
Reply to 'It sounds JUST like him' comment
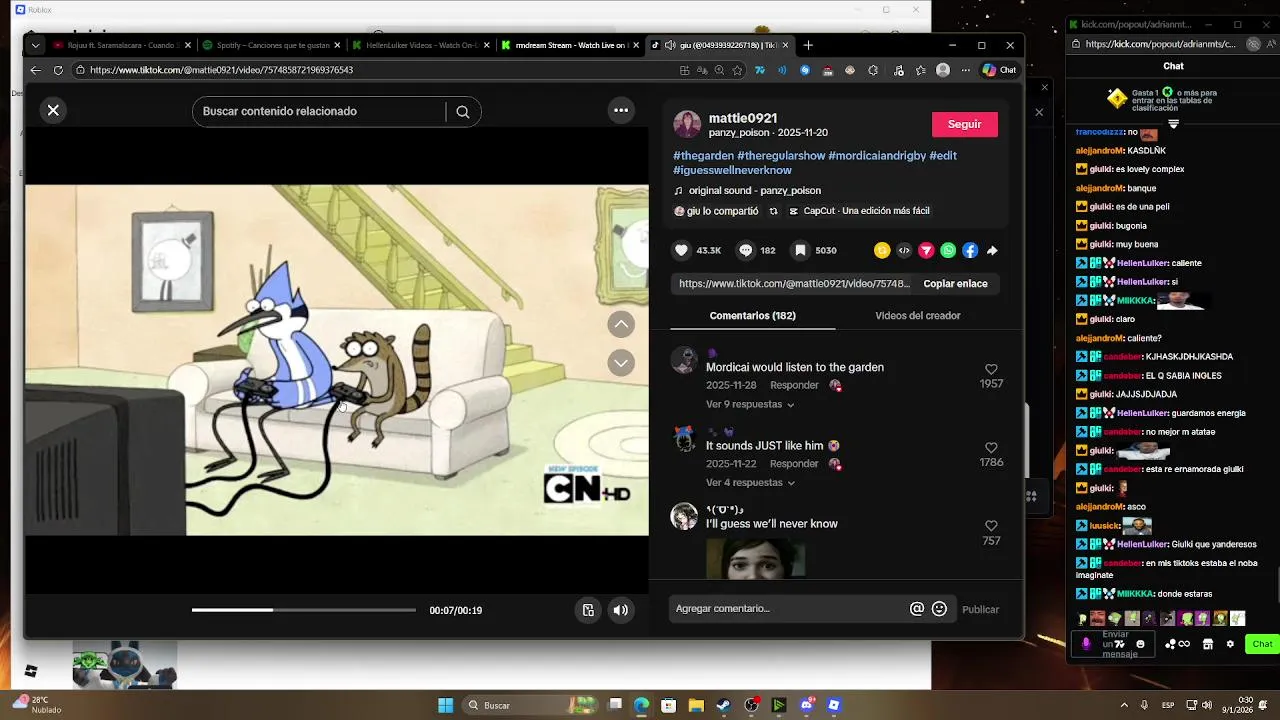[794, 464]
